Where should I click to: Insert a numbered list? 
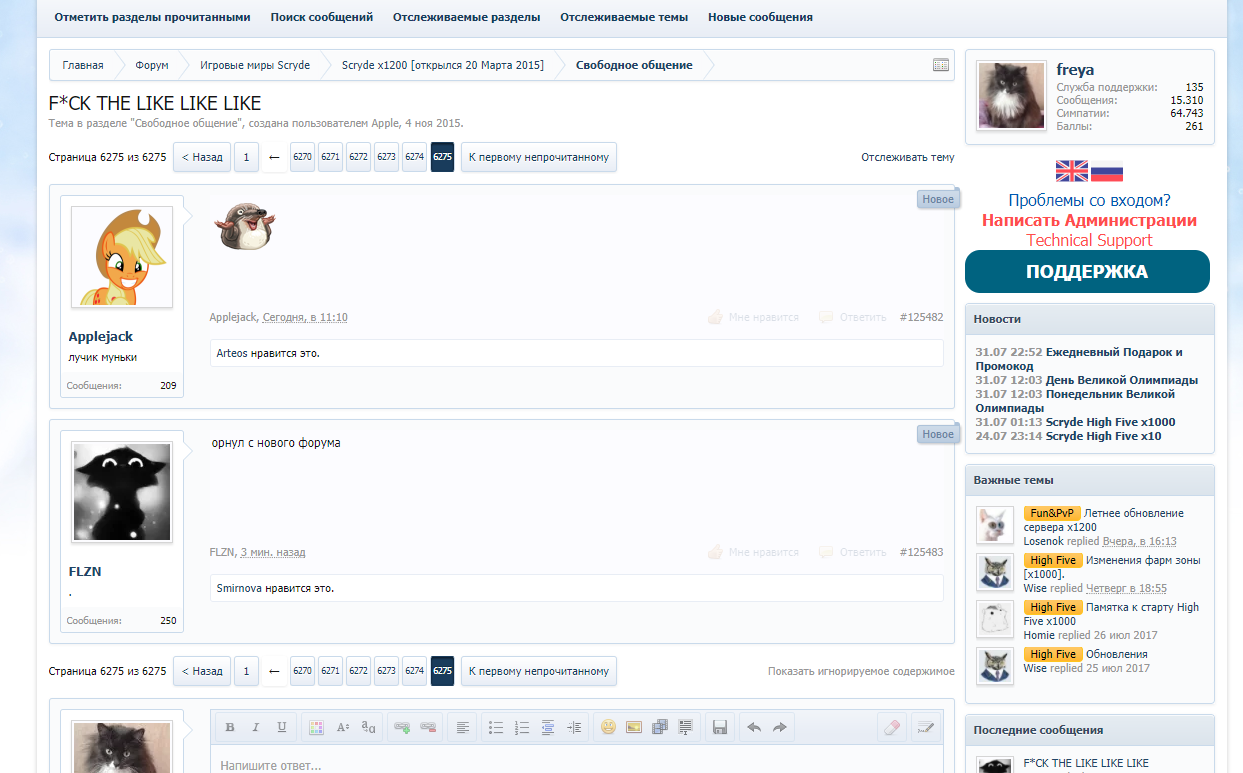(522, 727)
